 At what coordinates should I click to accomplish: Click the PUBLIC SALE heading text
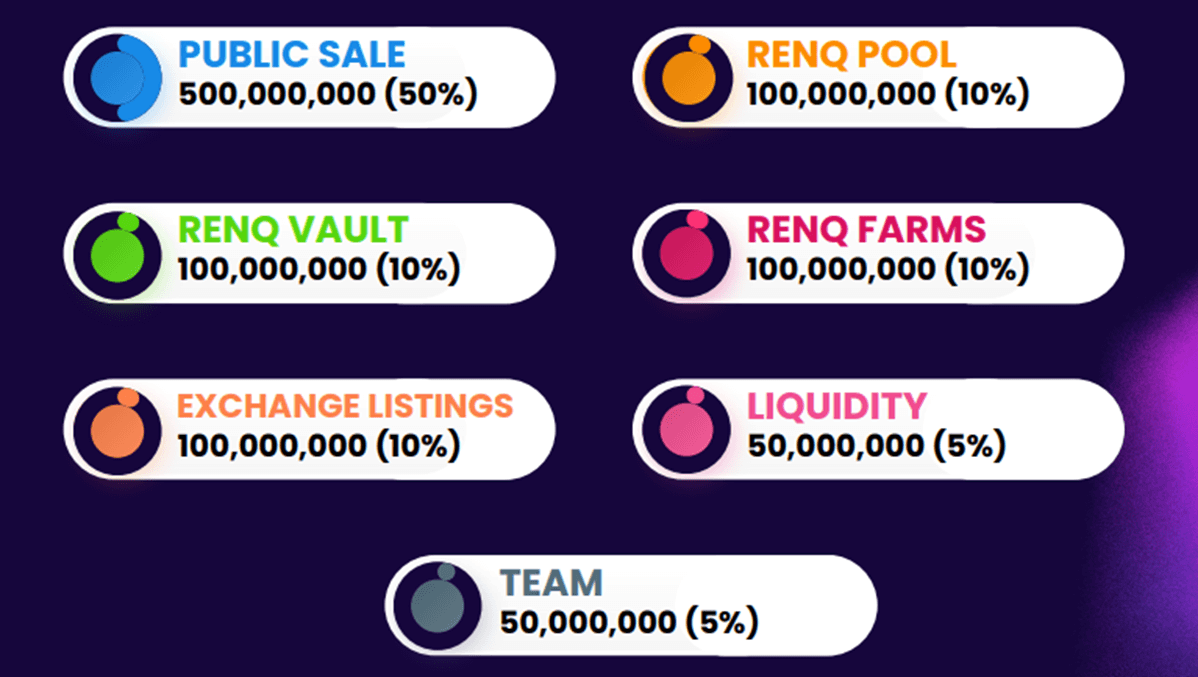pos(292,54)
